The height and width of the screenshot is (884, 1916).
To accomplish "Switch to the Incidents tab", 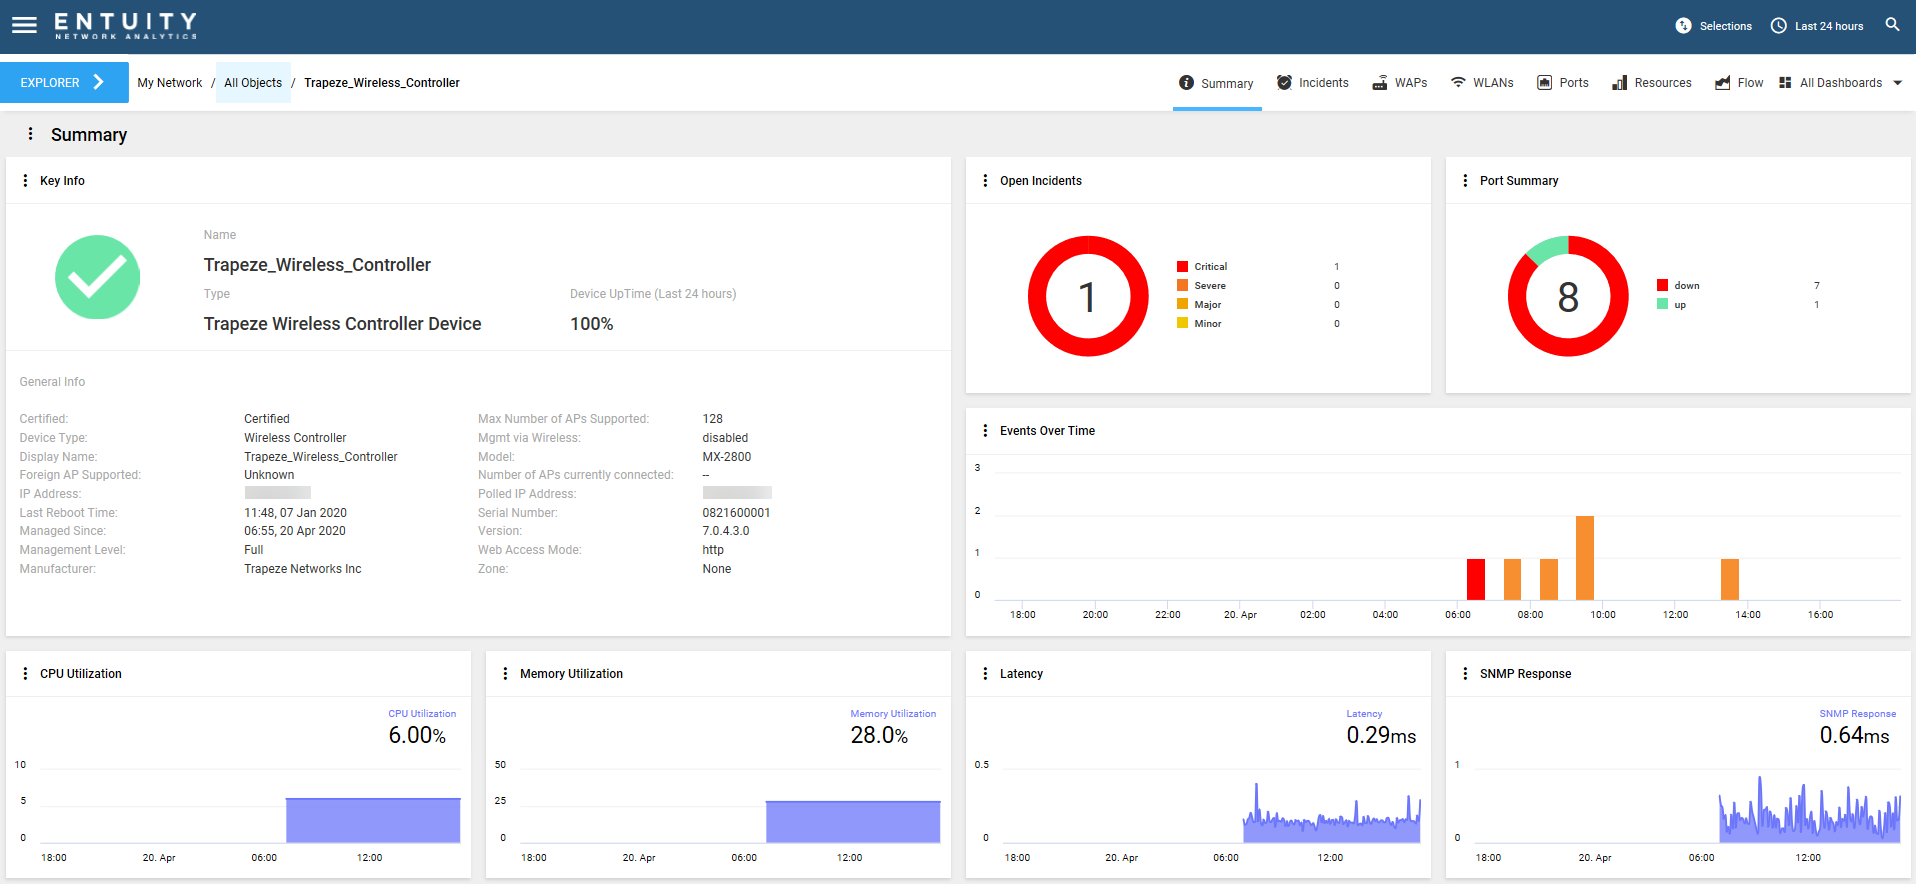I will point(1312,83).
